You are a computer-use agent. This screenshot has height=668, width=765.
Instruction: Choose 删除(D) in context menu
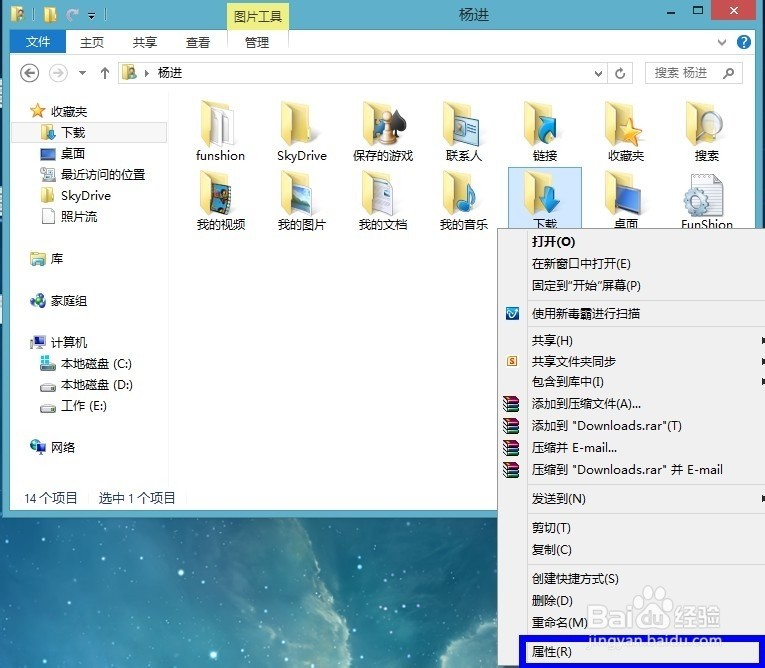[x=552, y=601]
